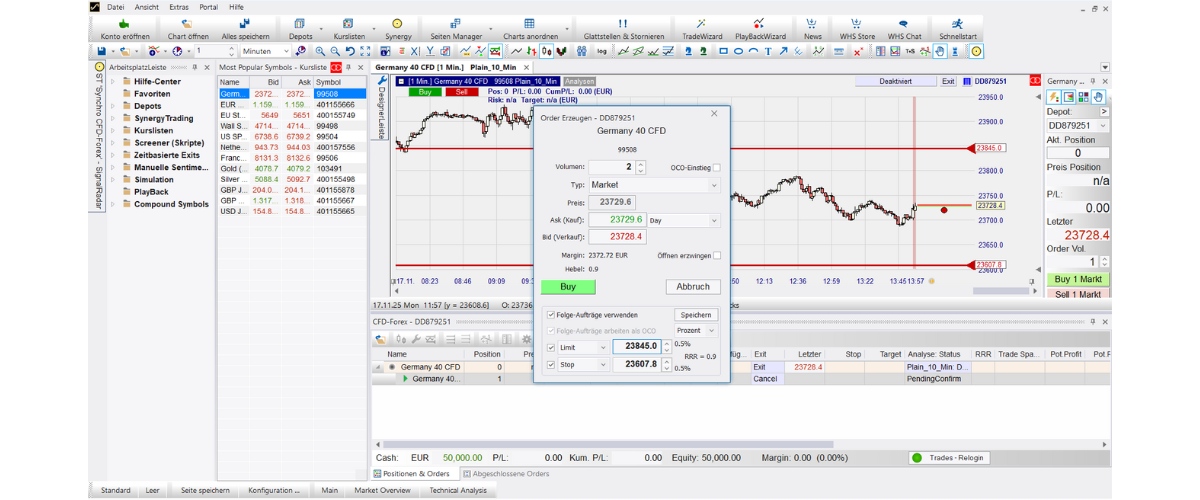Launch the PlayBackWizard
The image size is (1200, 500).
pos(759,22)
